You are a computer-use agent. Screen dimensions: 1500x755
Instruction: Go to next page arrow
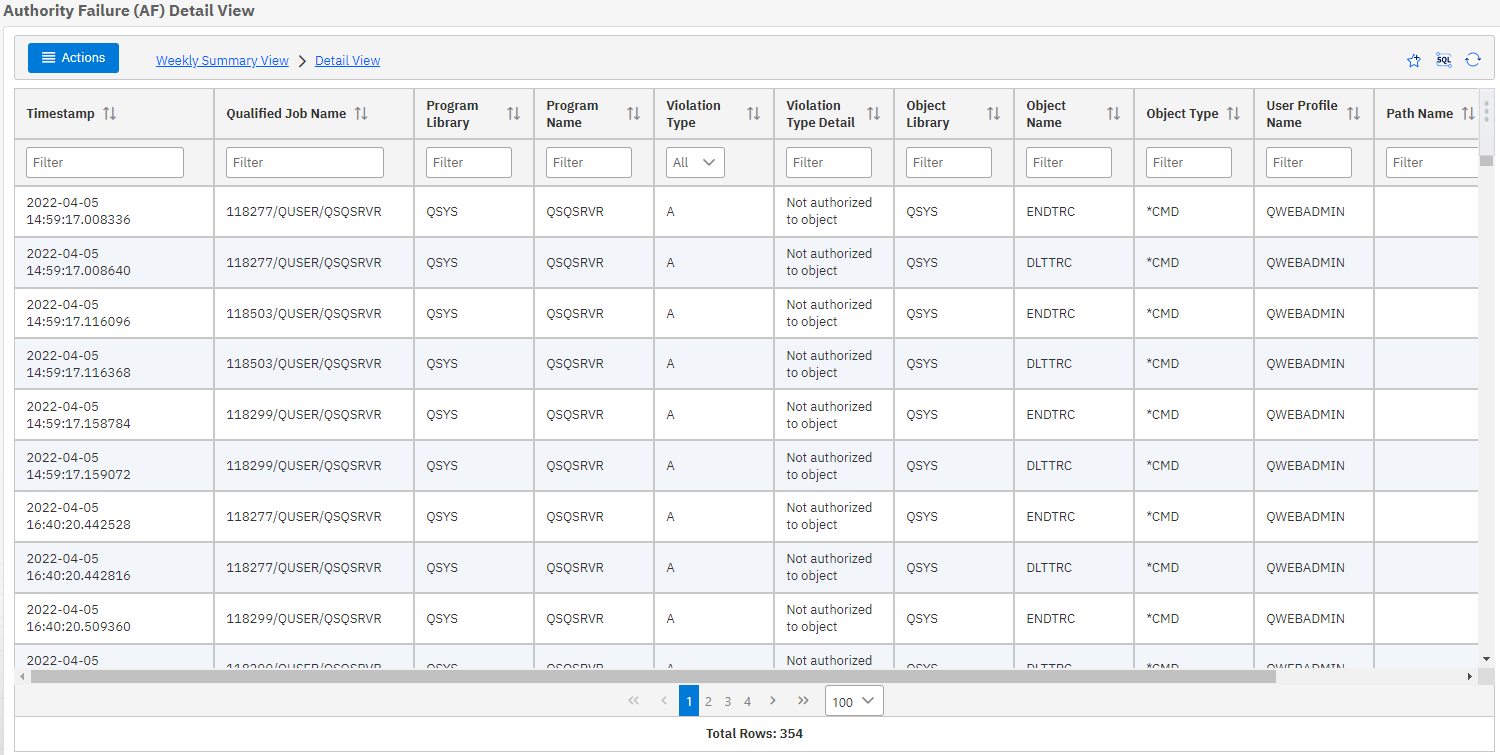point(772,701)
